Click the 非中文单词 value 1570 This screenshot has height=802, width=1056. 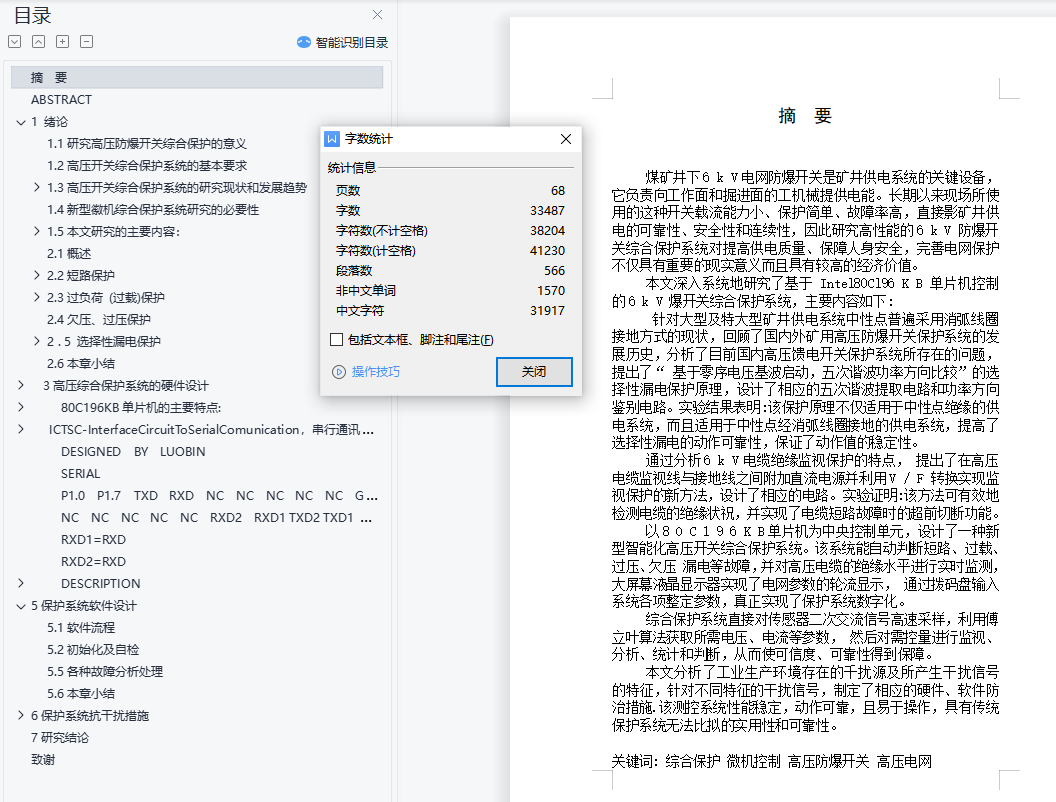click(x=551, y=290)
